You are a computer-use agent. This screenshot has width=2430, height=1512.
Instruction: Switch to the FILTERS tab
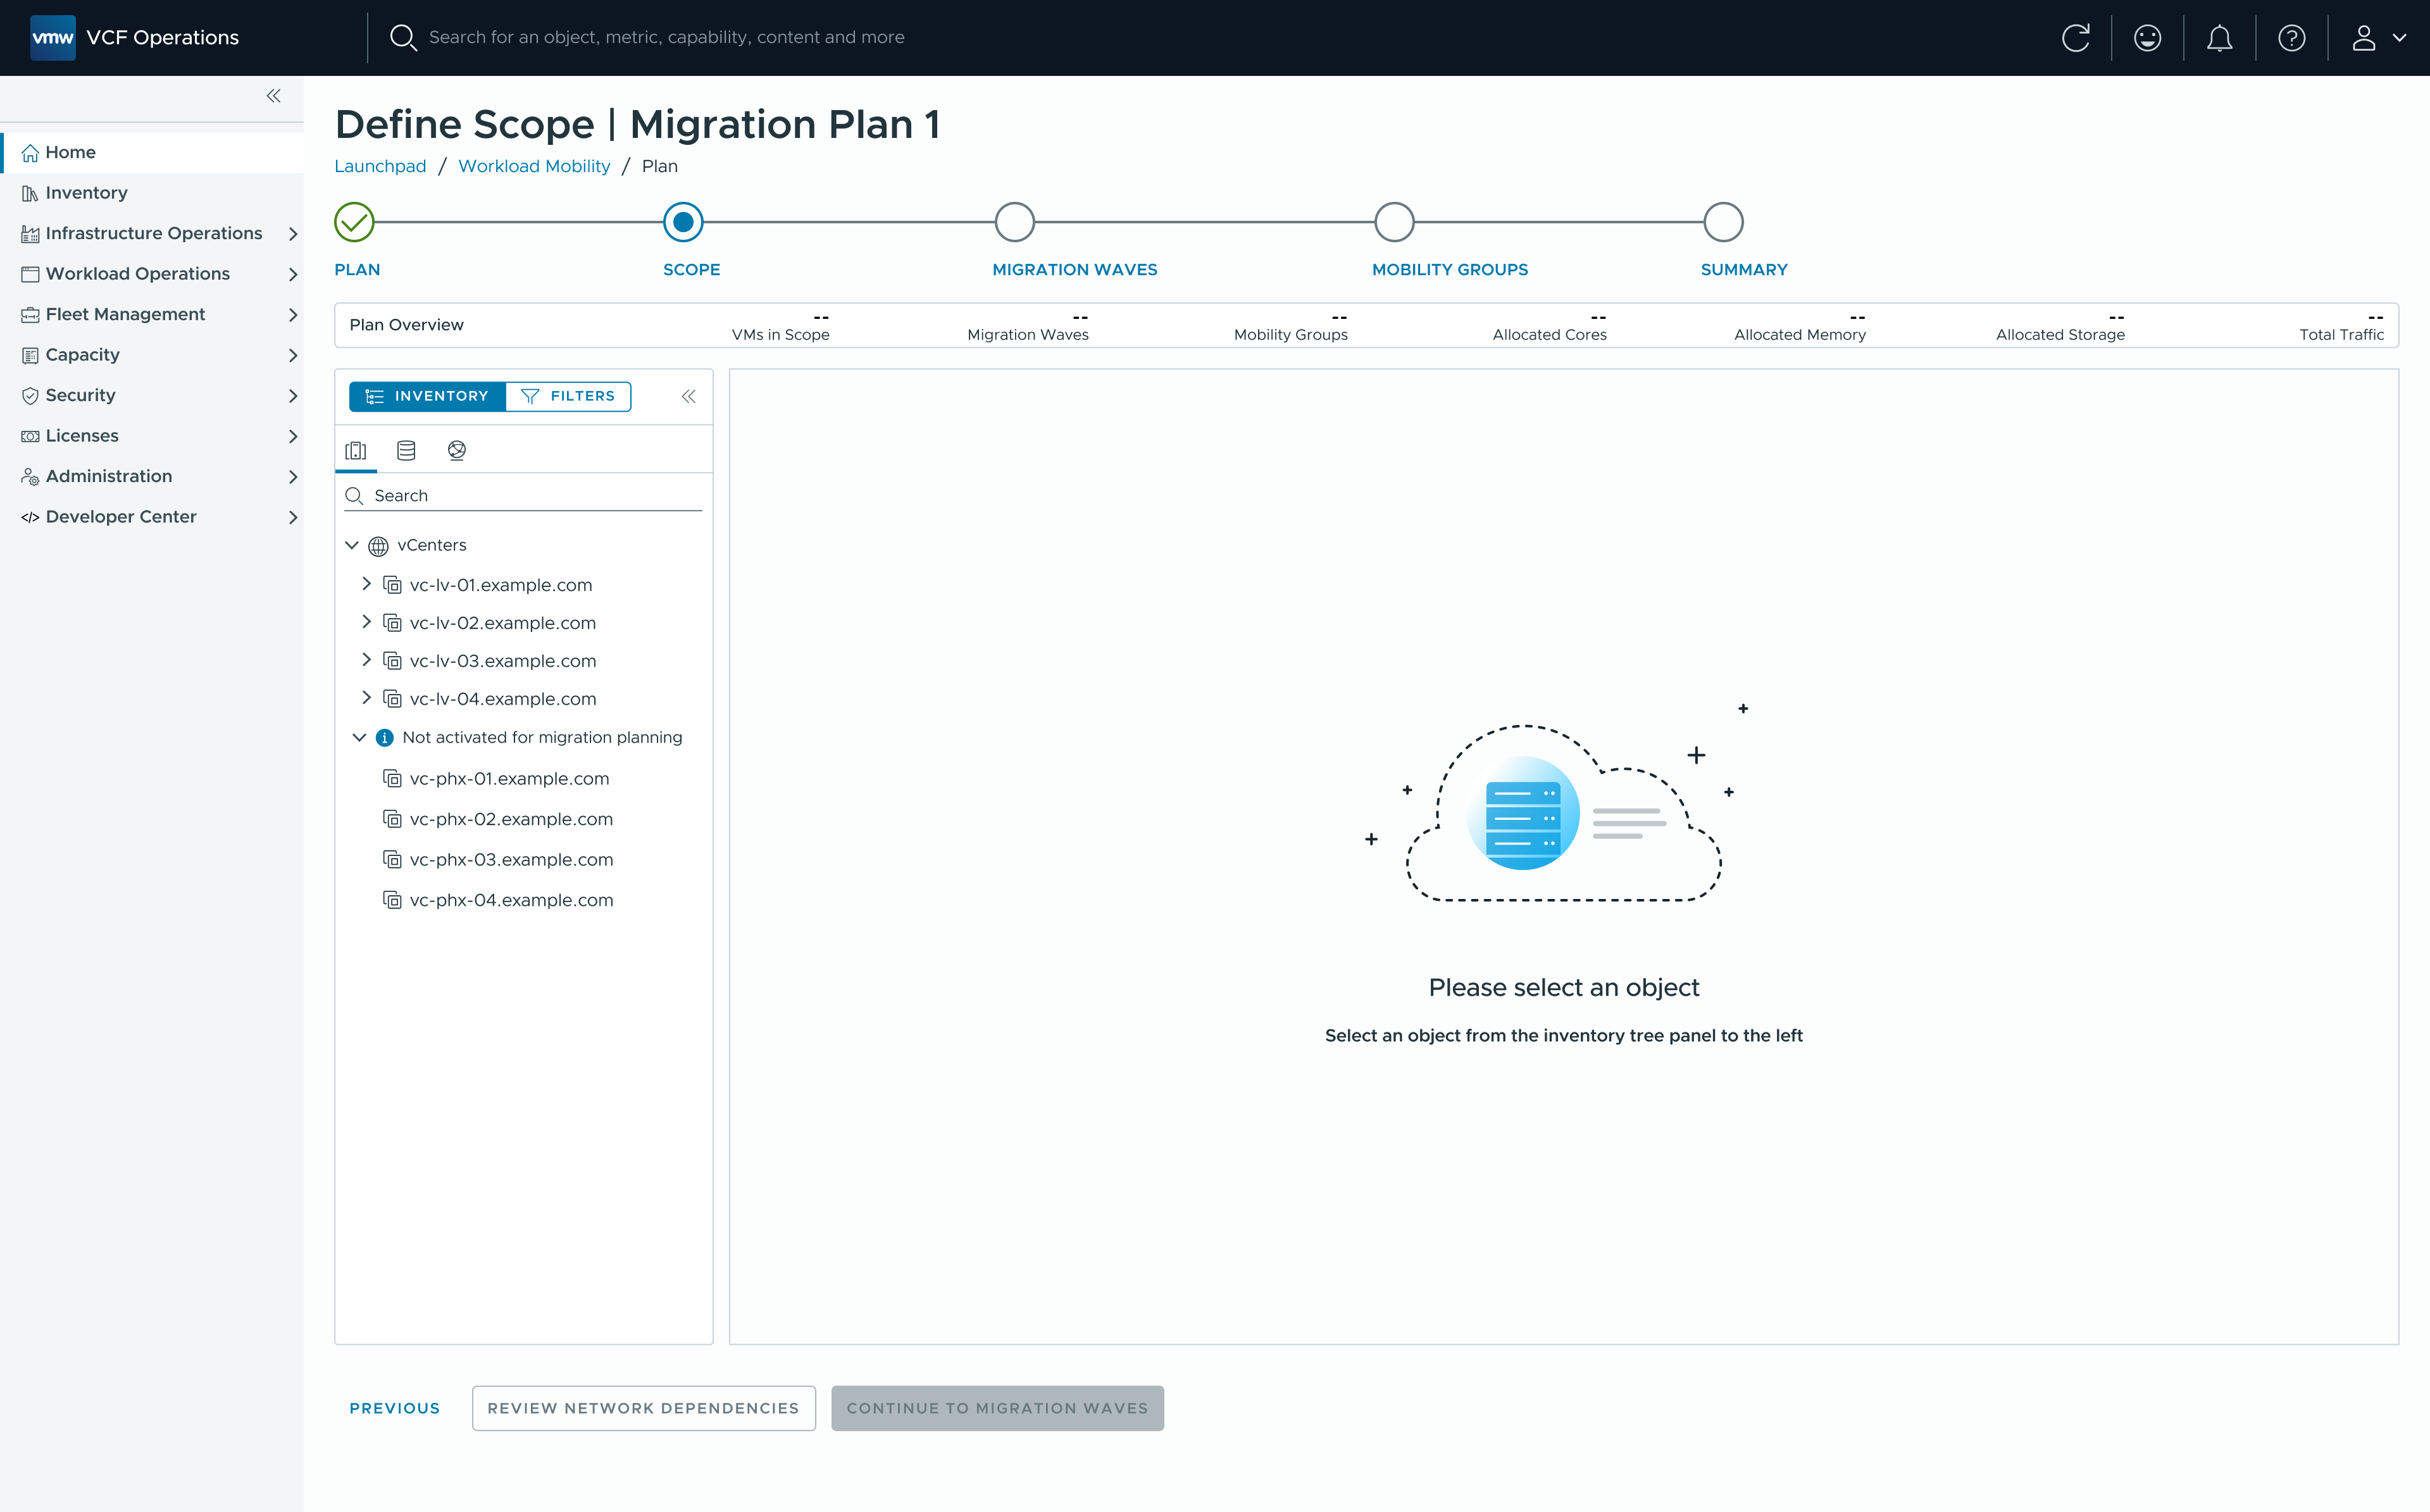(568, 396)
